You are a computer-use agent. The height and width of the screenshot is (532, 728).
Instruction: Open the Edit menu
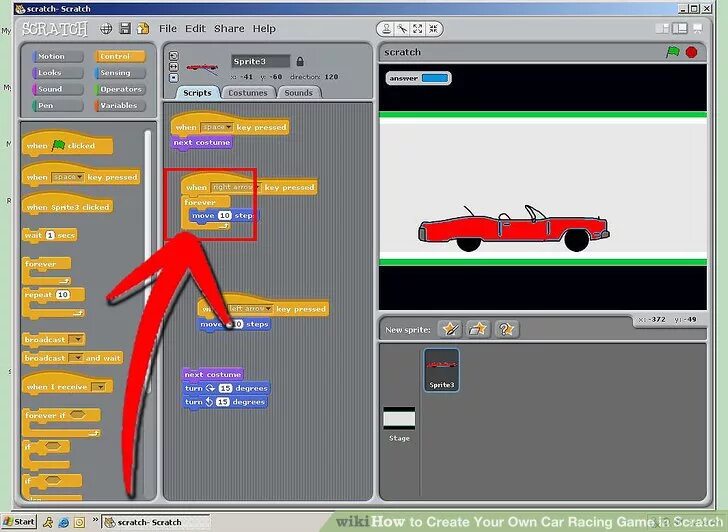pos(195,29)
